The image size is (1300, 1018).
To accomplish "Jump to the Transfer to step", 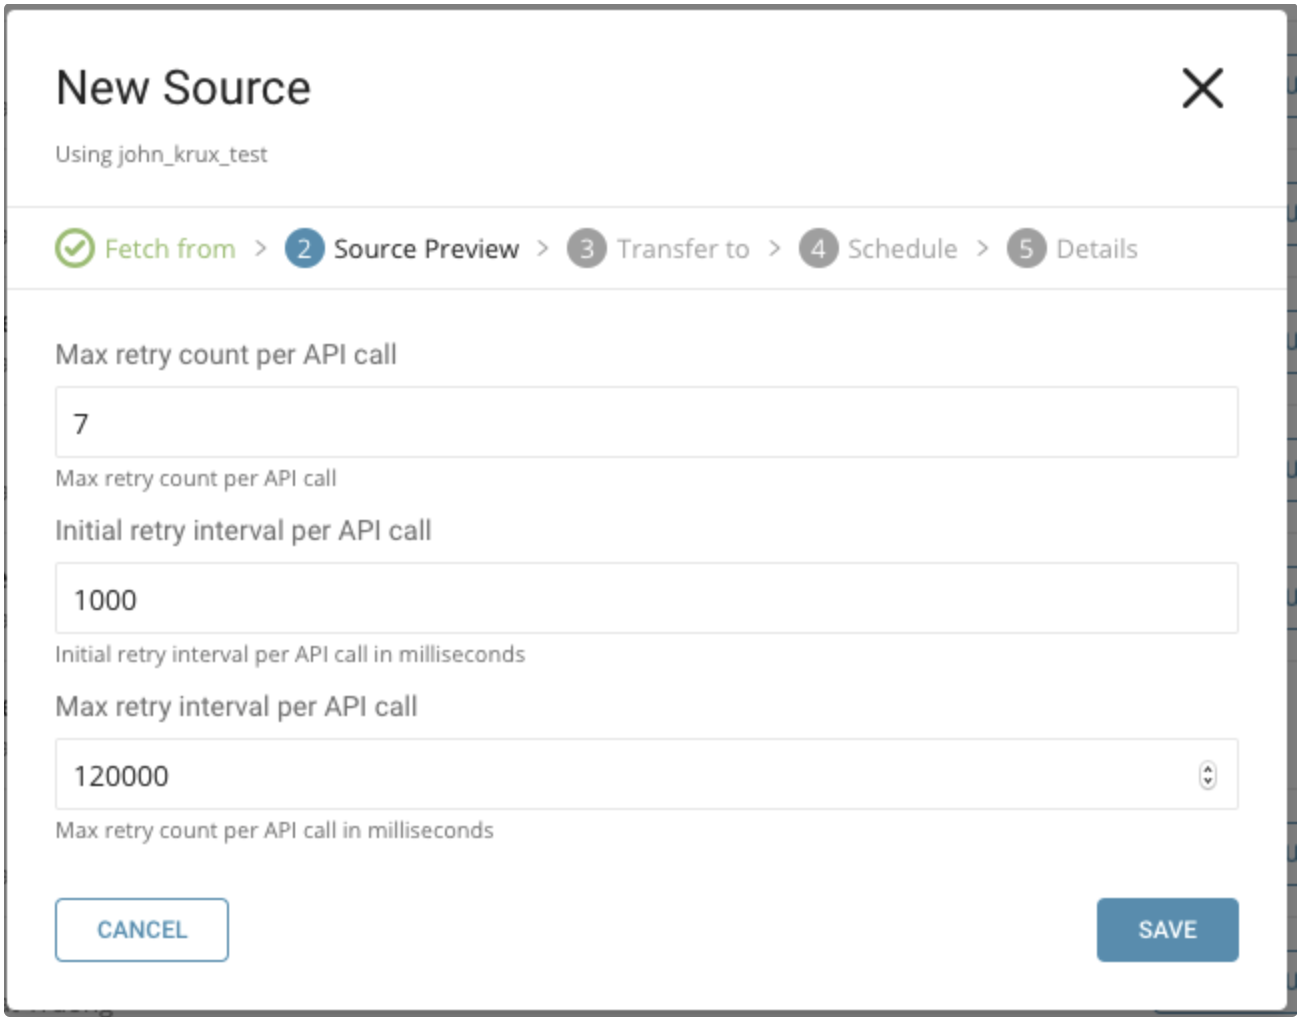I will pyautogui.click(x=683, y=248).
